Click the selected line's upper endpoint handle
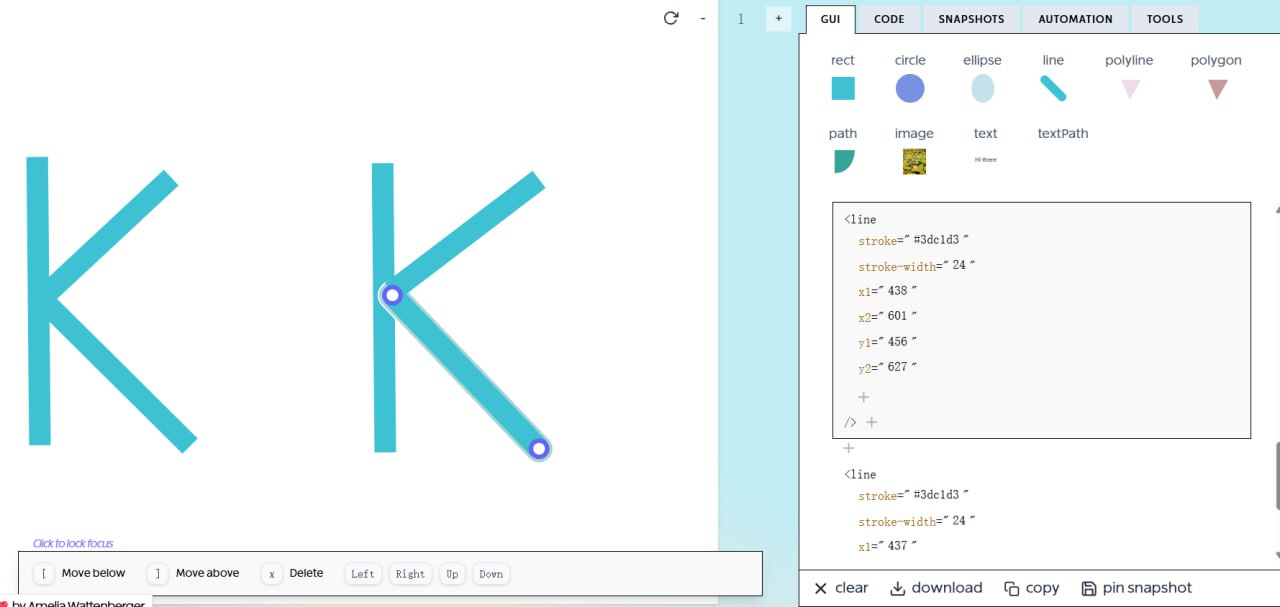 coord(392,295)
